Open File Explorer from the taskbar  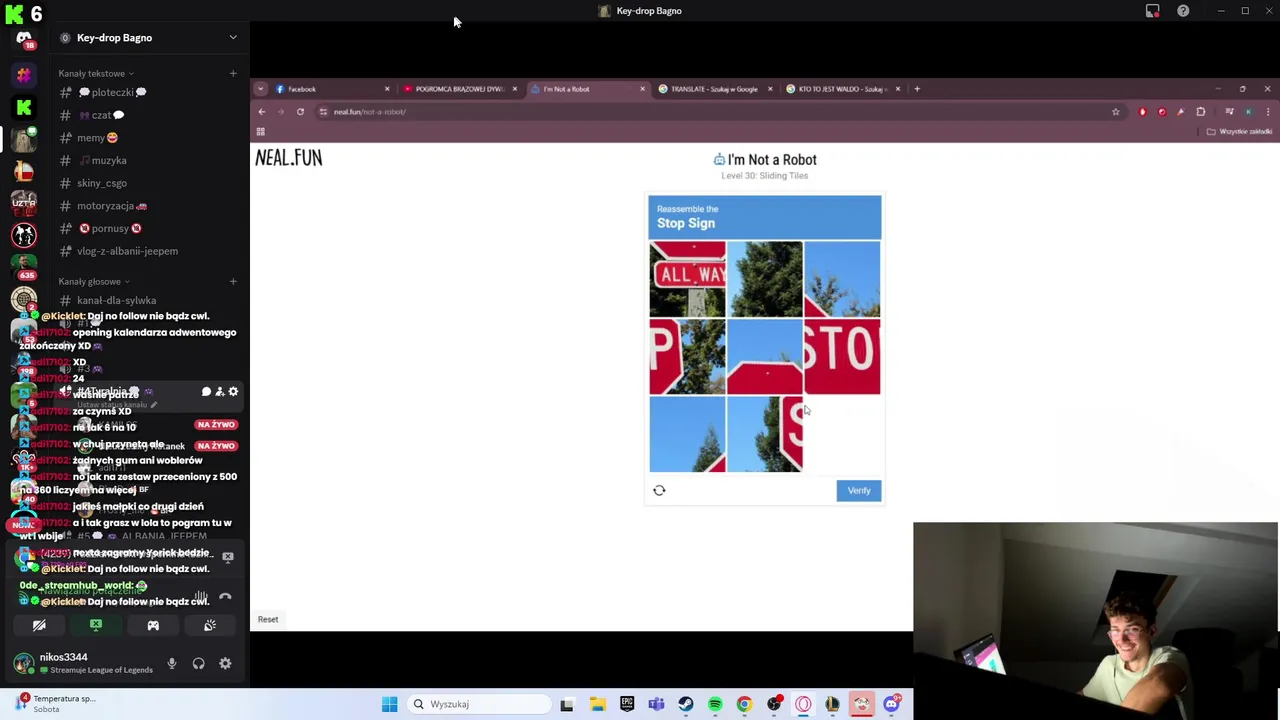(x=597, y=704)
